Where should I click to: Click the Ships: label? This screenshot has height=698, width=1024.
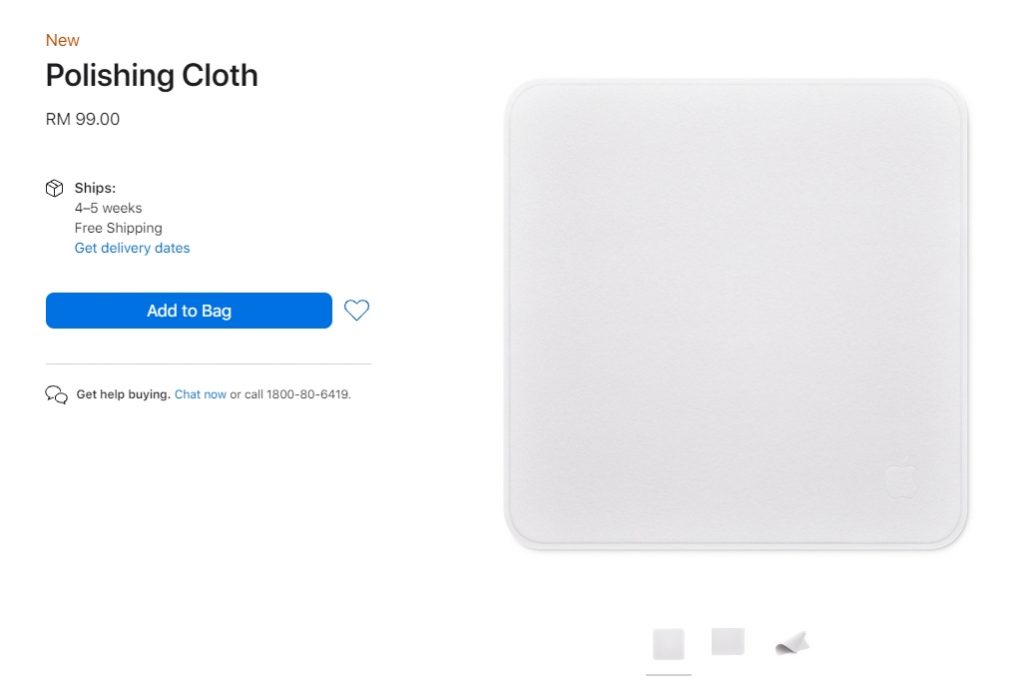click(95, 188)
